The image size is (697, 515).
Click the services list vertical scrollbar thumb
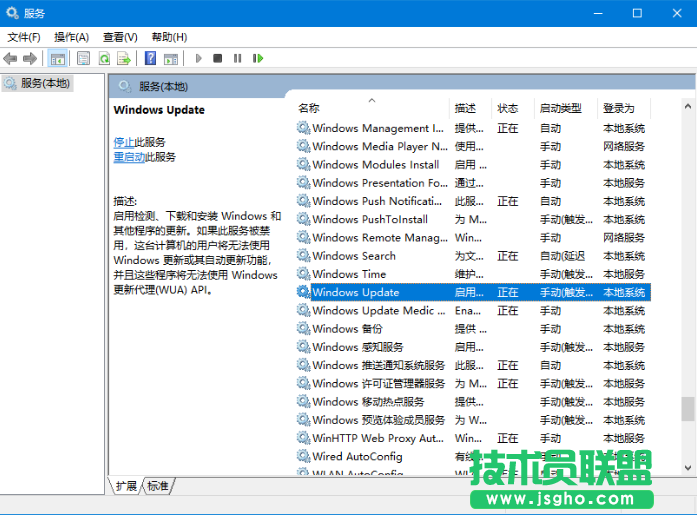687,409
